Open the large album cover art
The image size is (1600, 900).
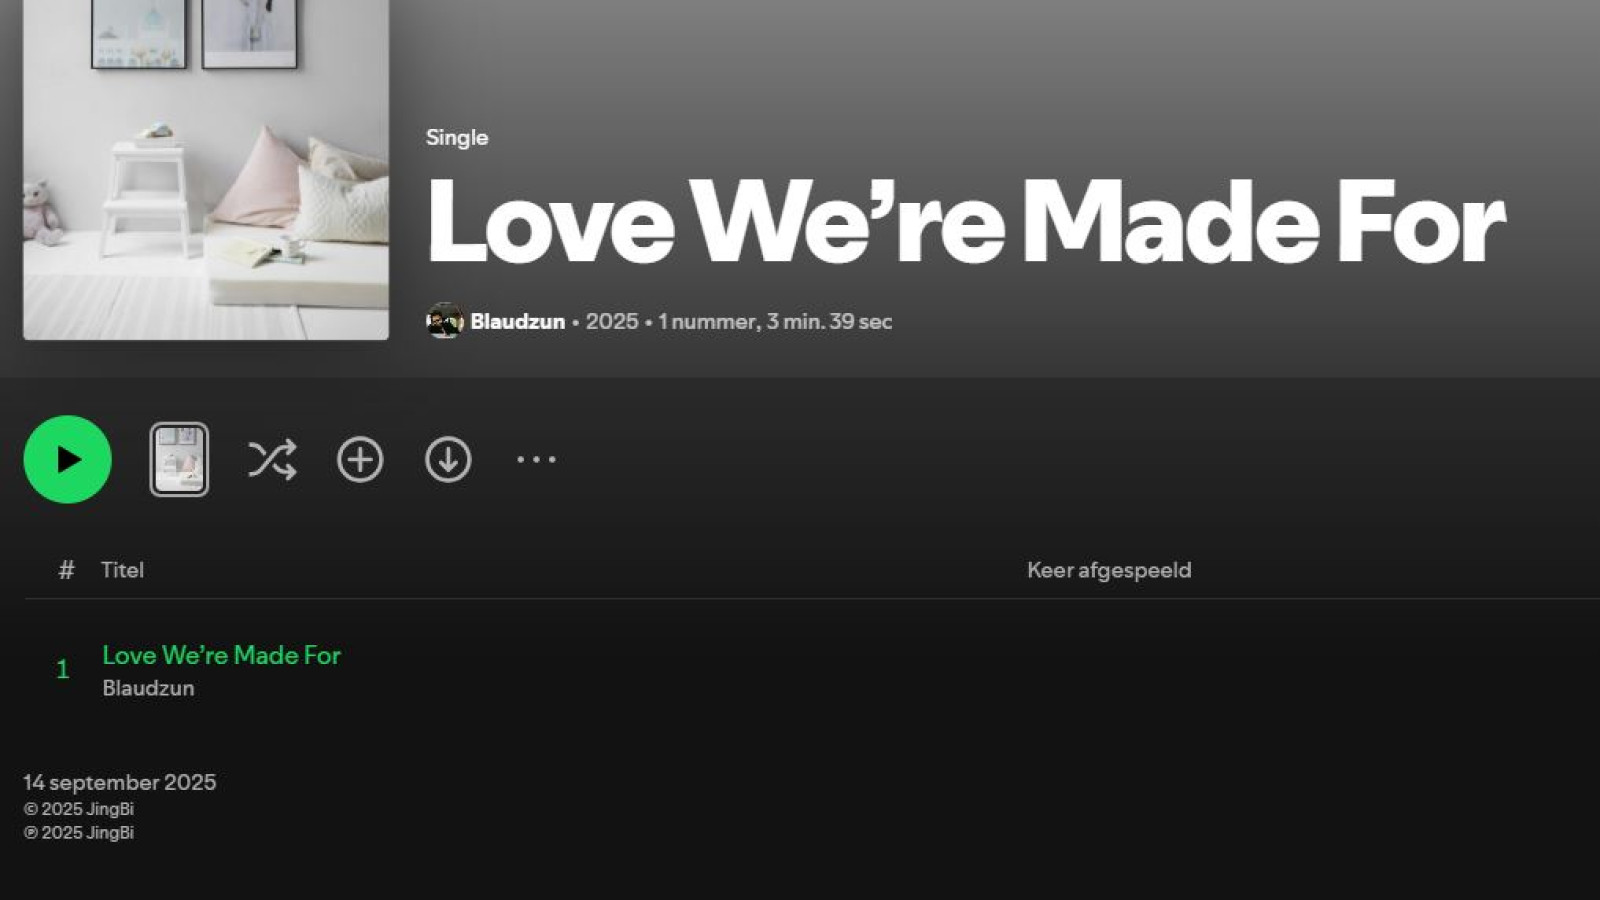(206, 170)
